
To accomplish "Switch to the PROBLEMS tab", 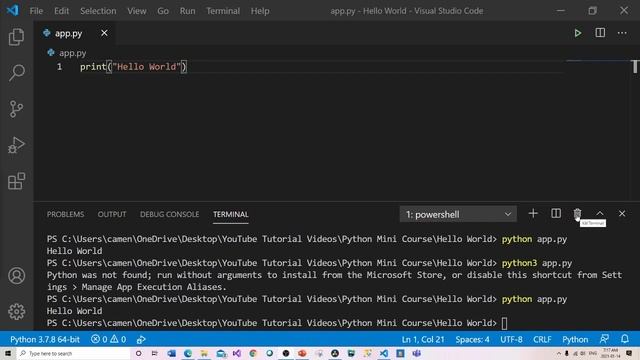I will [65, 215].
